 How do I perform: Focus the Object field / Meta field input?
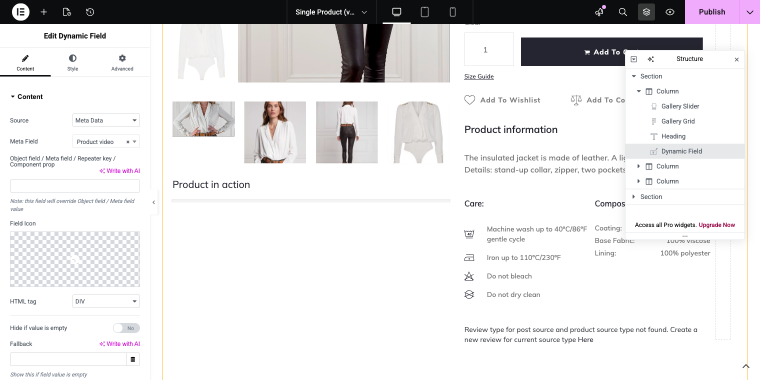tap(75, 186)
